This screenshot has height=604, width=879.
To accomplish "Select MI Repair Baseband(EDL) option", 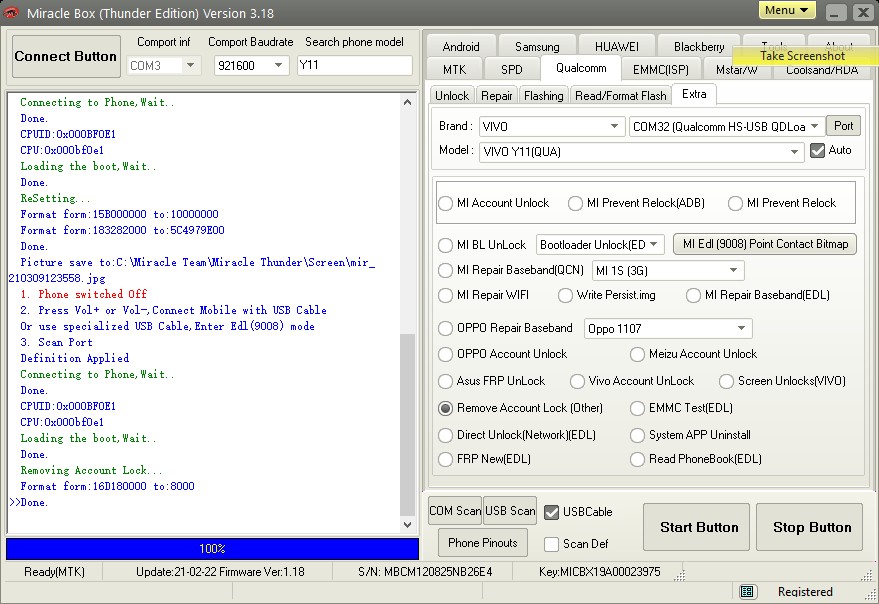I will [693, 295].
